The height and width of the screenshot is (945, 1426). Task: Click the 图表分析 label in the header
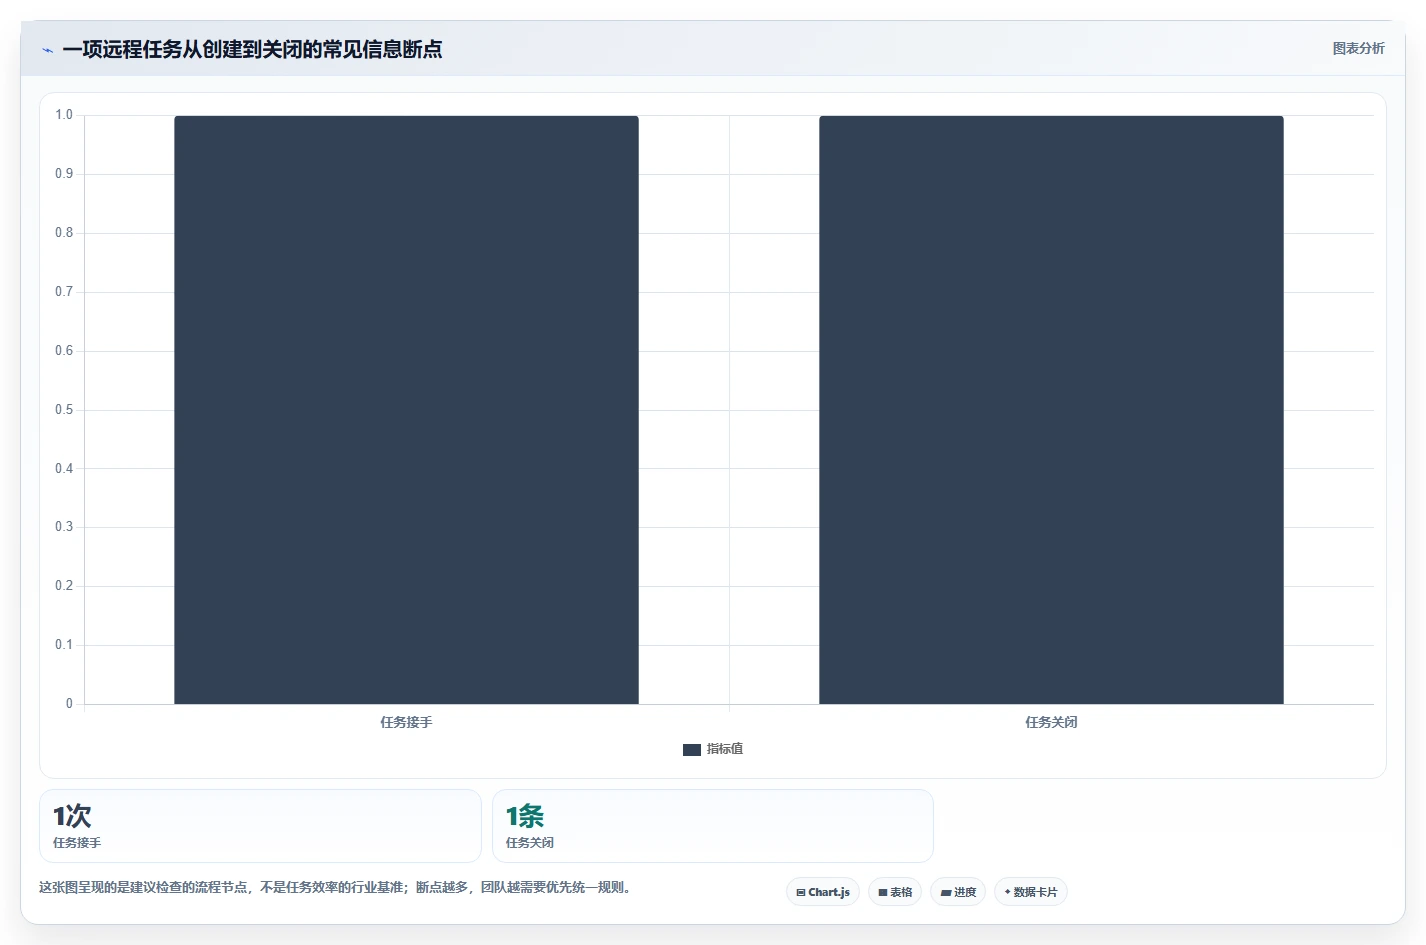point(1358,48)
